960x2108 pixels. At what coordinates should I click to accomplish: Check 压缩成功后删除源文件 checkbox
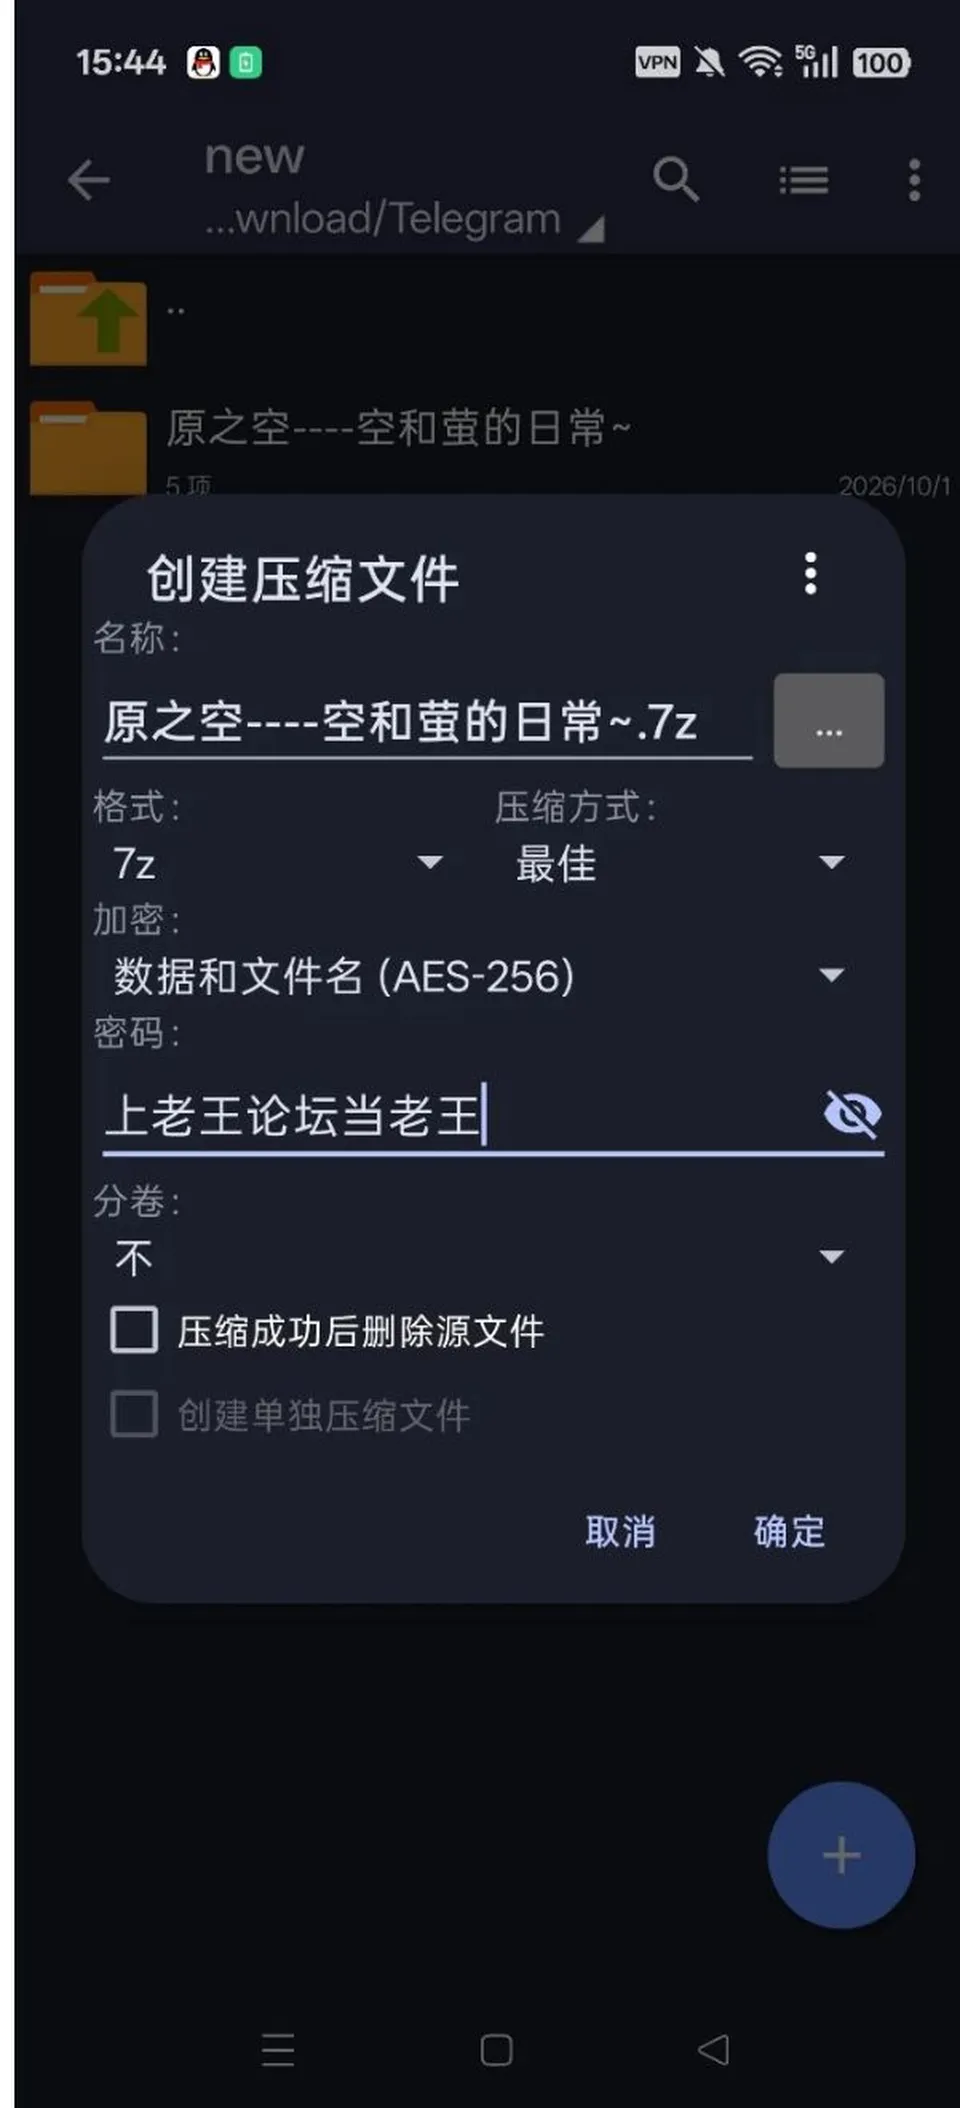[x=134, y=1330]
